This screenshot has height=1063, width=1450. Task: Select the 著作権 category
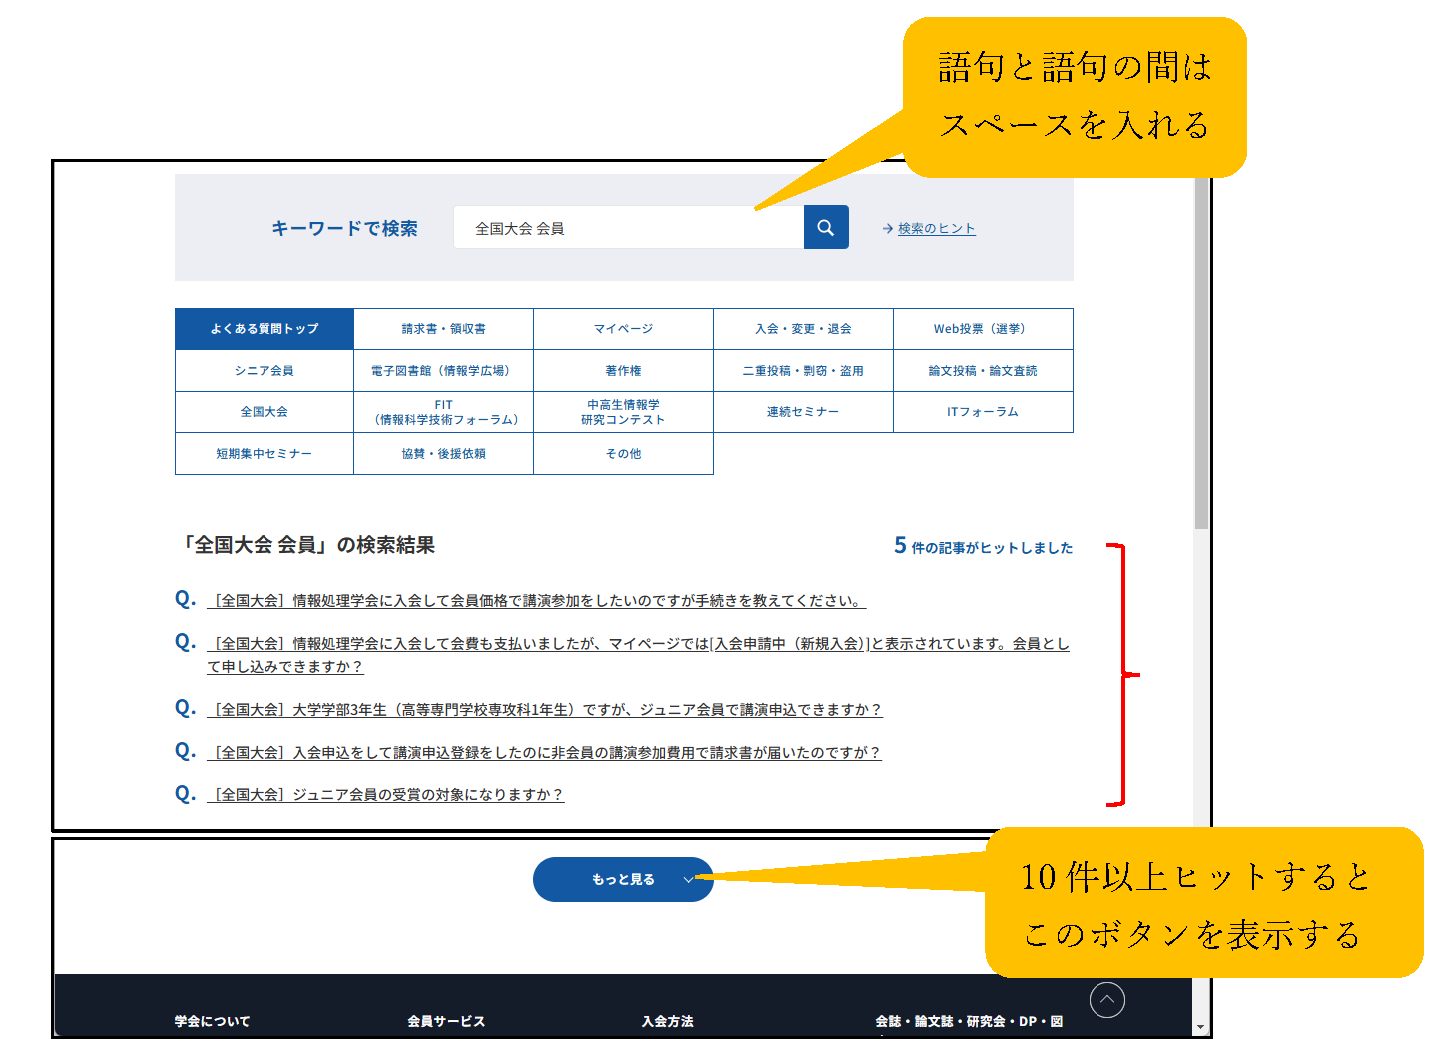click(x=623, y=371)
